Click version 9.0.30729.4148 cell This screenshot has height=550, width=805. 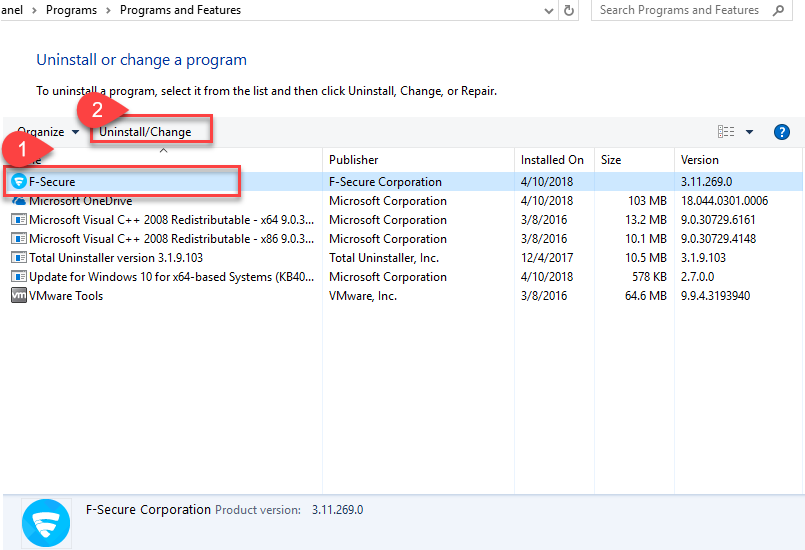click(718, 239)
